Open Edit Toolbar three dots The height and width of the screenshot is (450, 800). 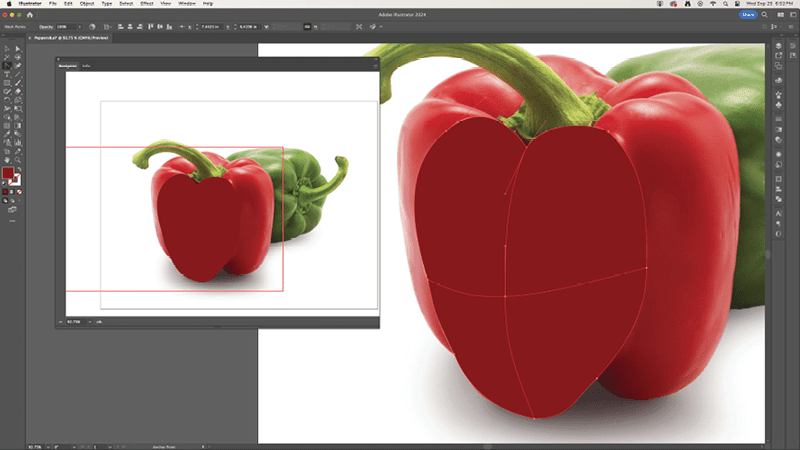point(12,221)
